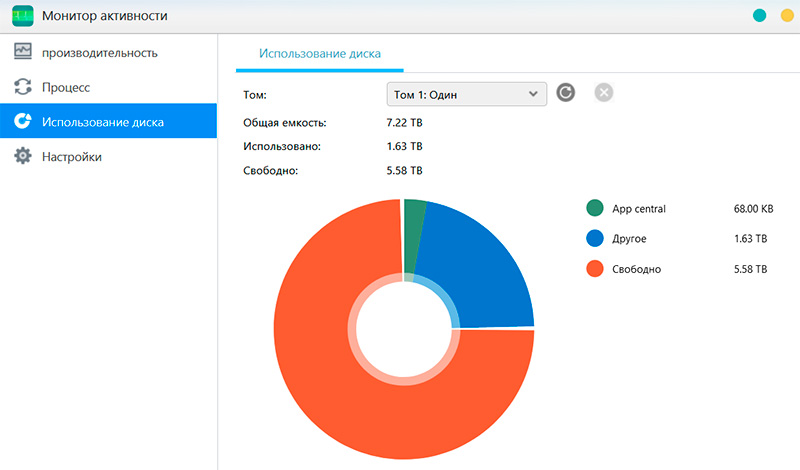The height and width of the screenshot is (470, 800).
Task: Switch to the Использование диска tab
Action: [x=320, y=52]
